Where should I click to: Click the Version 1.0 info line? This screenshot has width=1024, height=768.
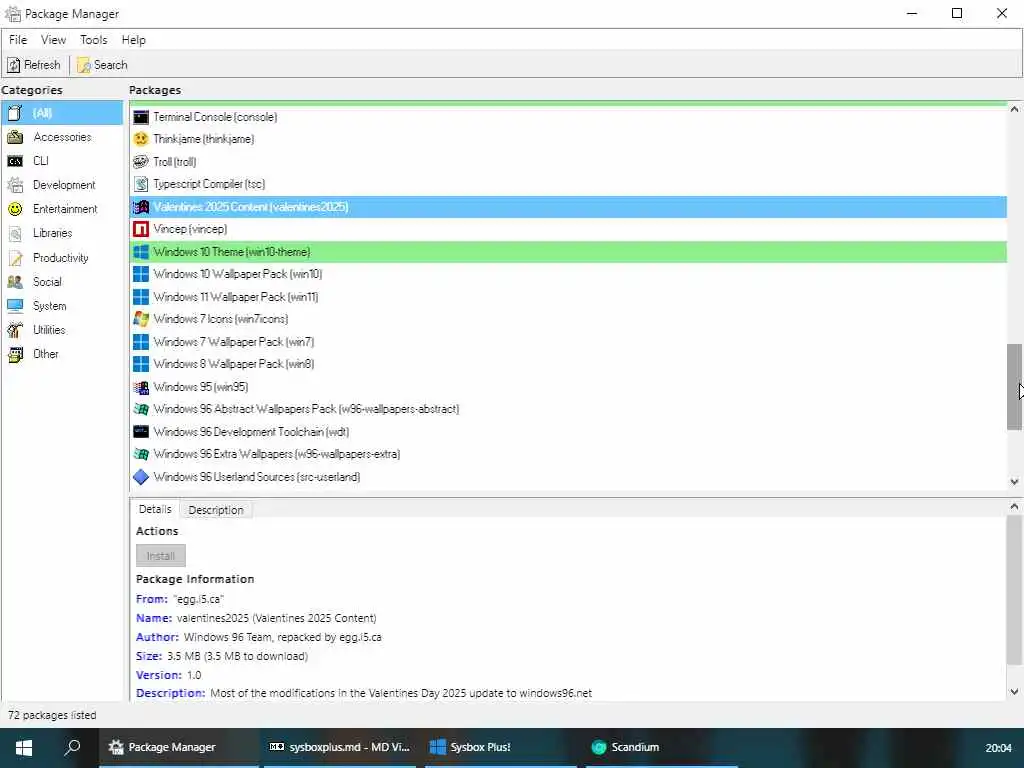tap(168, 675)
